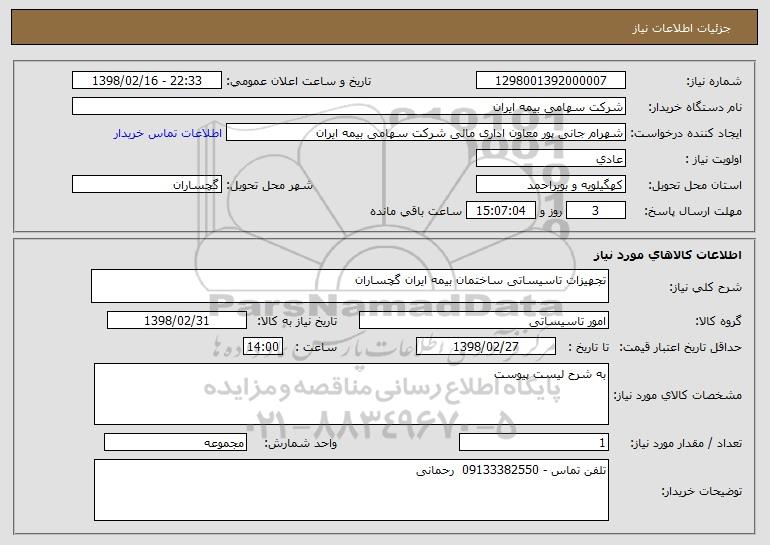Viewport: 770px width, 545px height.
Task: Click the شماره نیاز label
Action: coord(714,82)
